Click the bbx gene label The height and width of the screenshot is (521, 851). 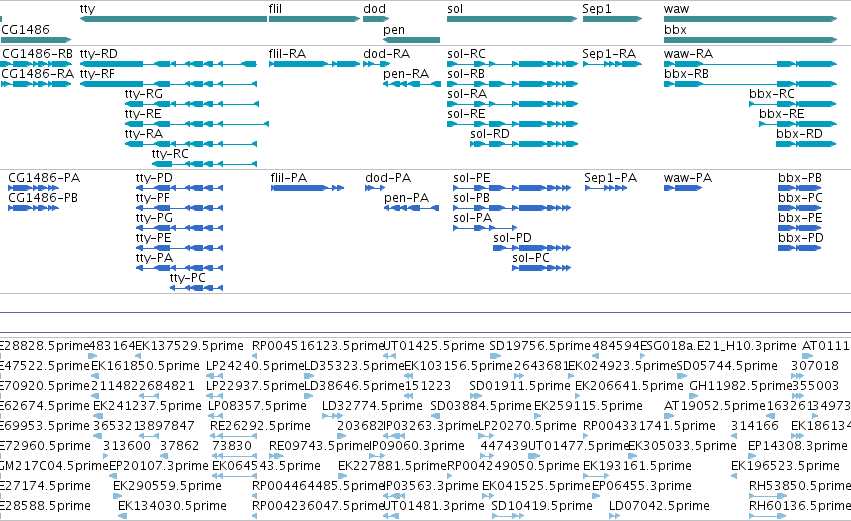(675, 29)
